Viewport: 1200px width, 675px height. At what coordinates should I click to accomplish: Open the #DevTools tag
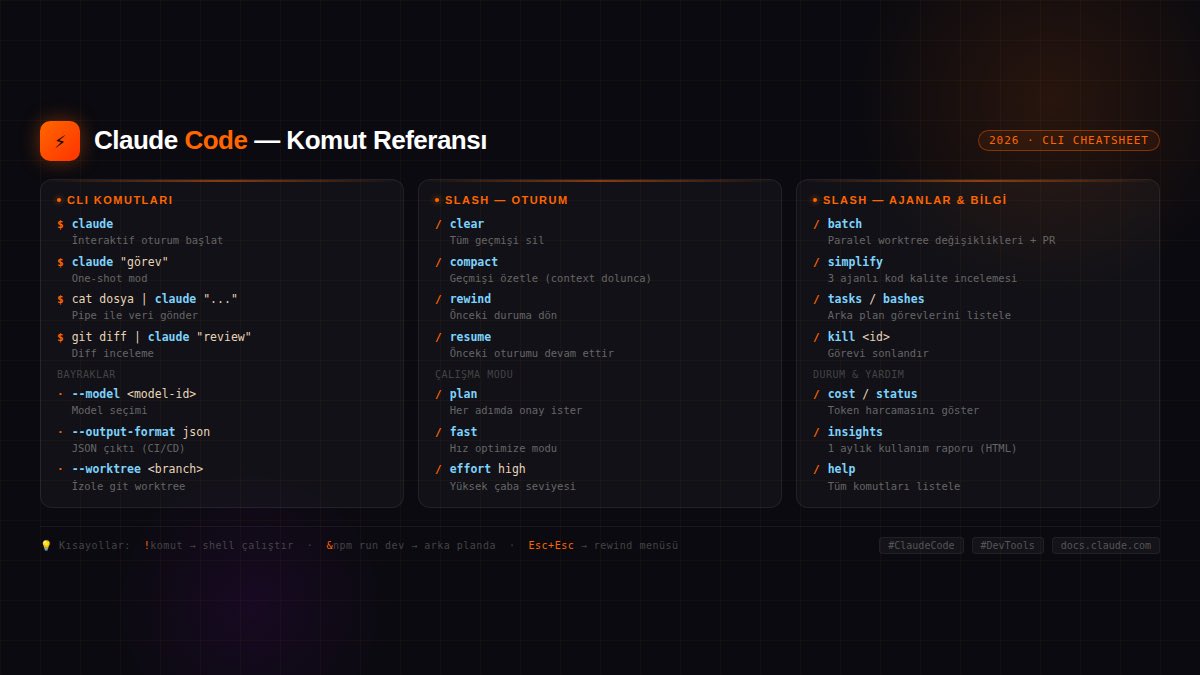point(1008,546)
